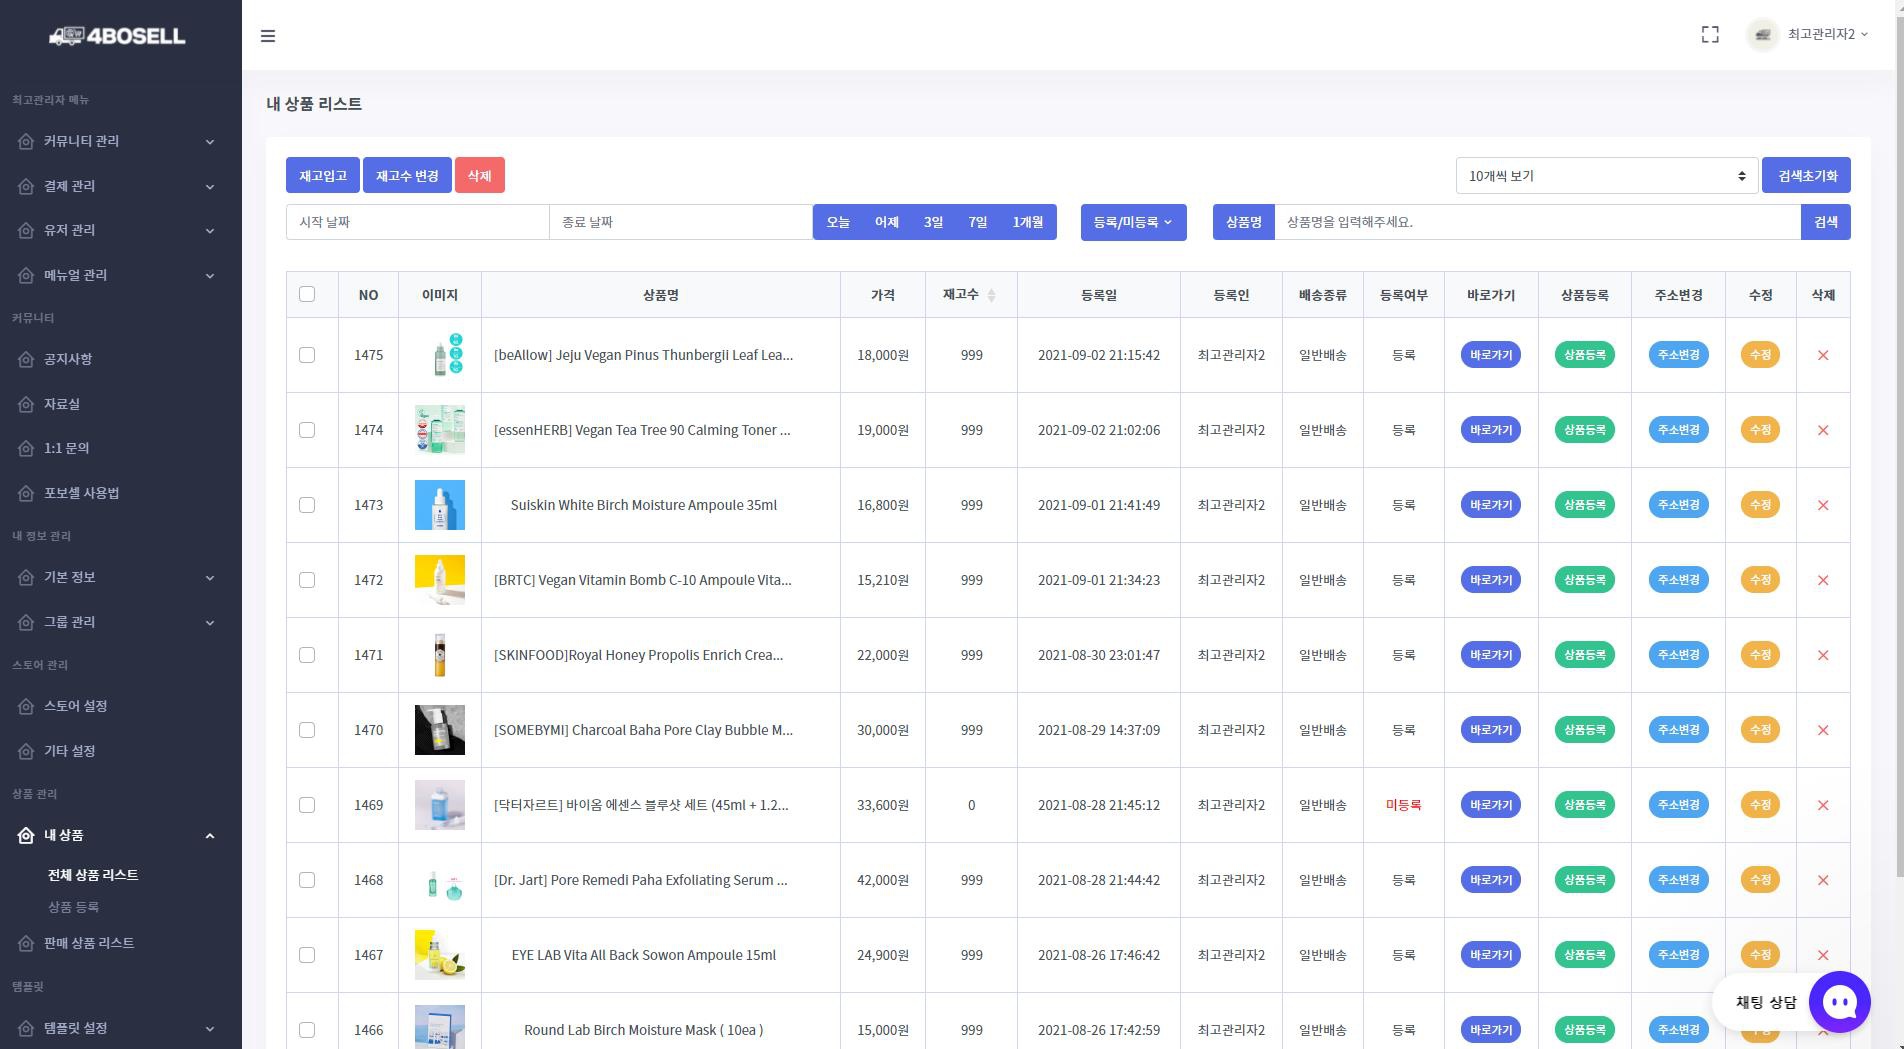This screenshot has height=1049, width=1904.
Task: Click the 자료실 sidebar icon
Action: (x=26, y=404)
